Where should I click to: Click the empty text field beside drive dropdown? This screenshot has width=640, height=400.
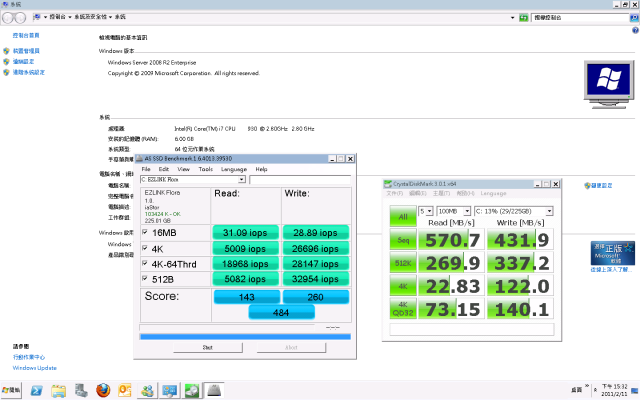pyautogui.click(x=300, y=180)
